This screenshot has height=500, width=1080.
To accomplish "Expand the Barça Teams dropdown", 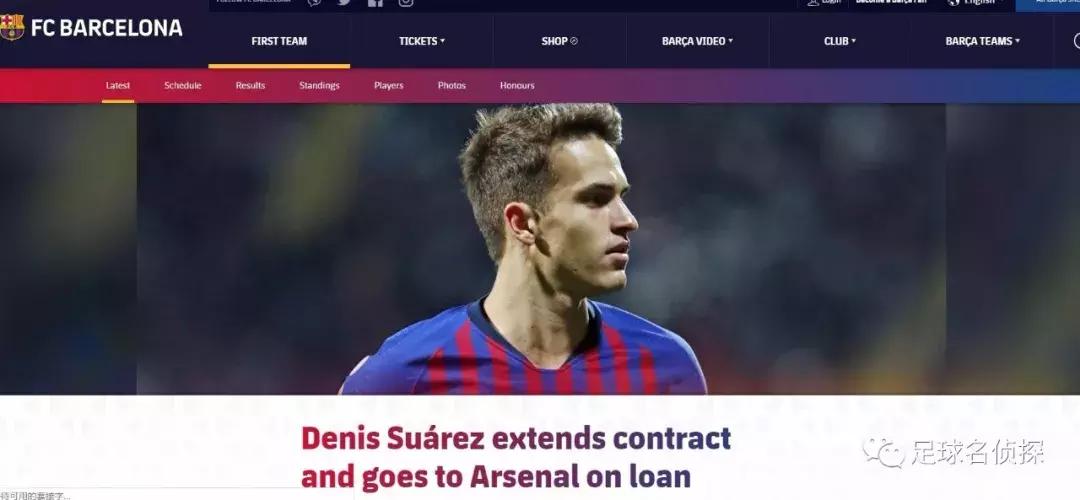I will 983,41.
